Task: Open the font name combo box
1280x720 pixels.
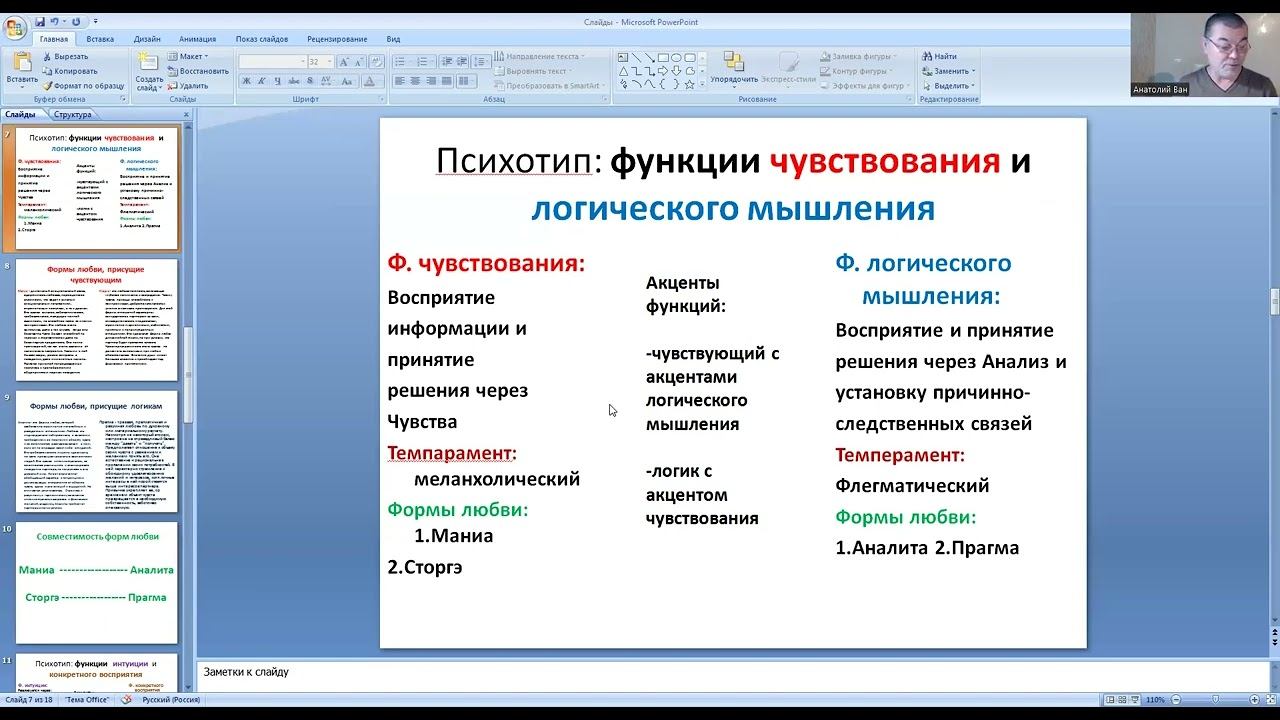Action: tap(273, 62)
